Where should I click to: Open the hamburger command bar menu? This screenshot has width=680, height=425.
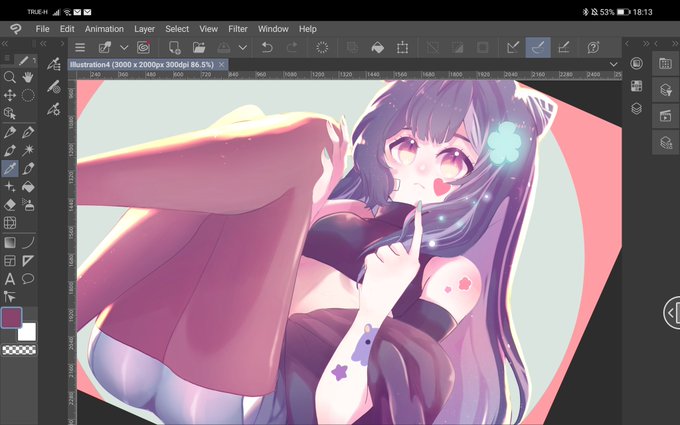coord(80,47)
